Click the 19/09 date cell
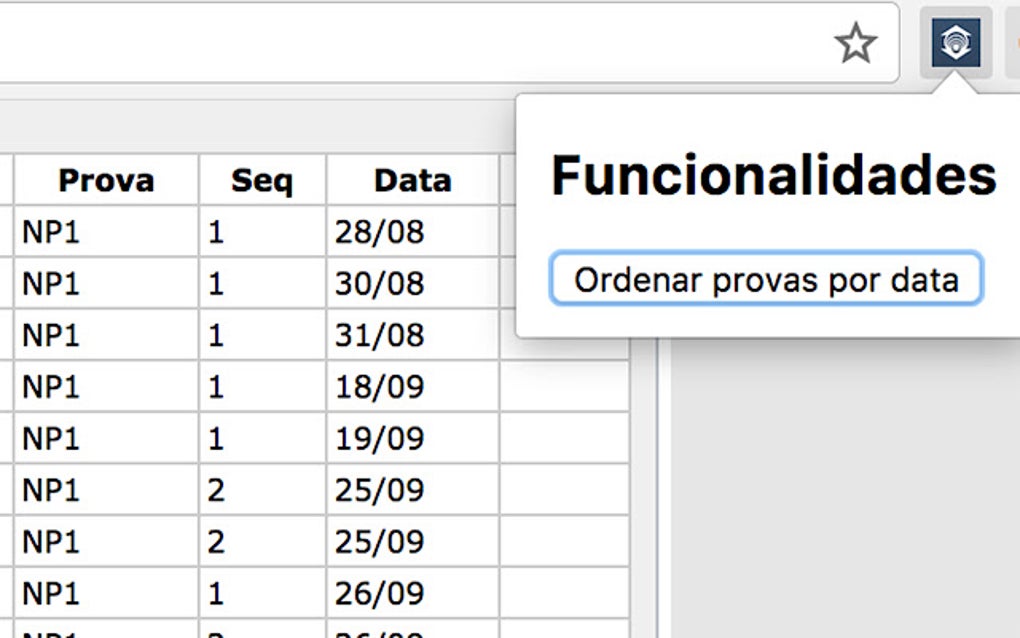 point(380,439)
